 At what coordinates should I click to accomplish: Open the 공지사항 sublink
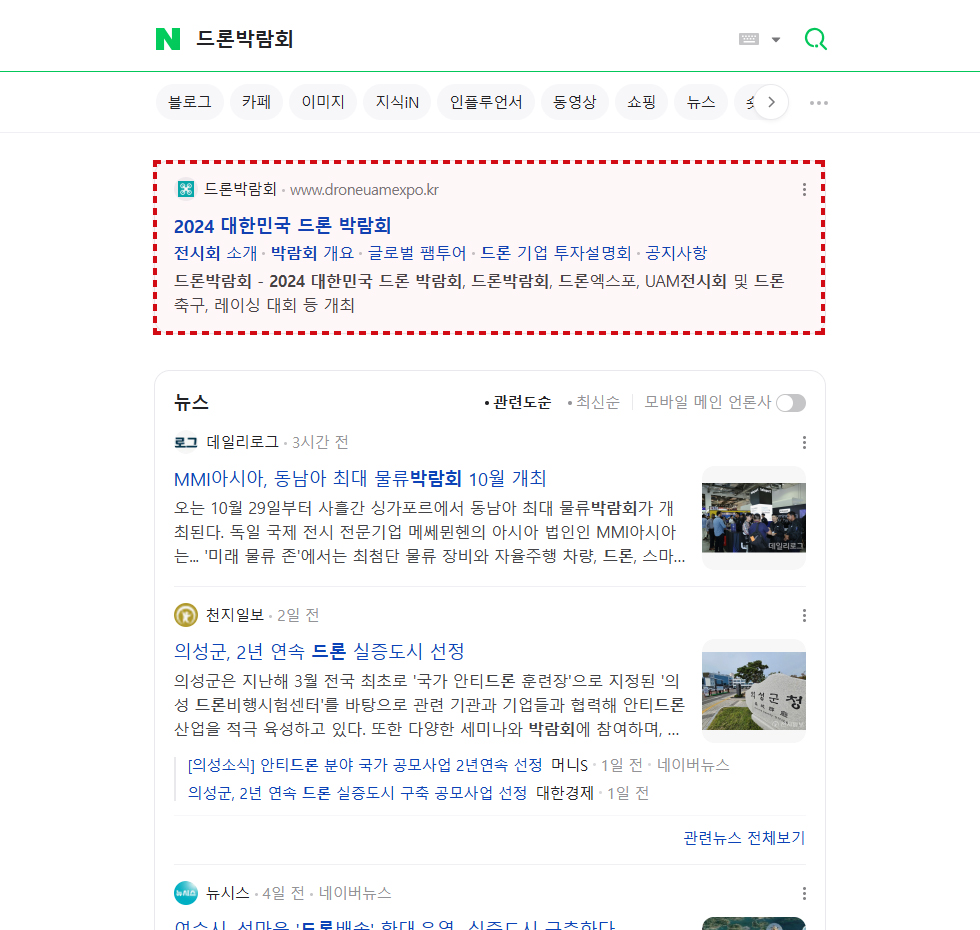[x=676, y=253]
